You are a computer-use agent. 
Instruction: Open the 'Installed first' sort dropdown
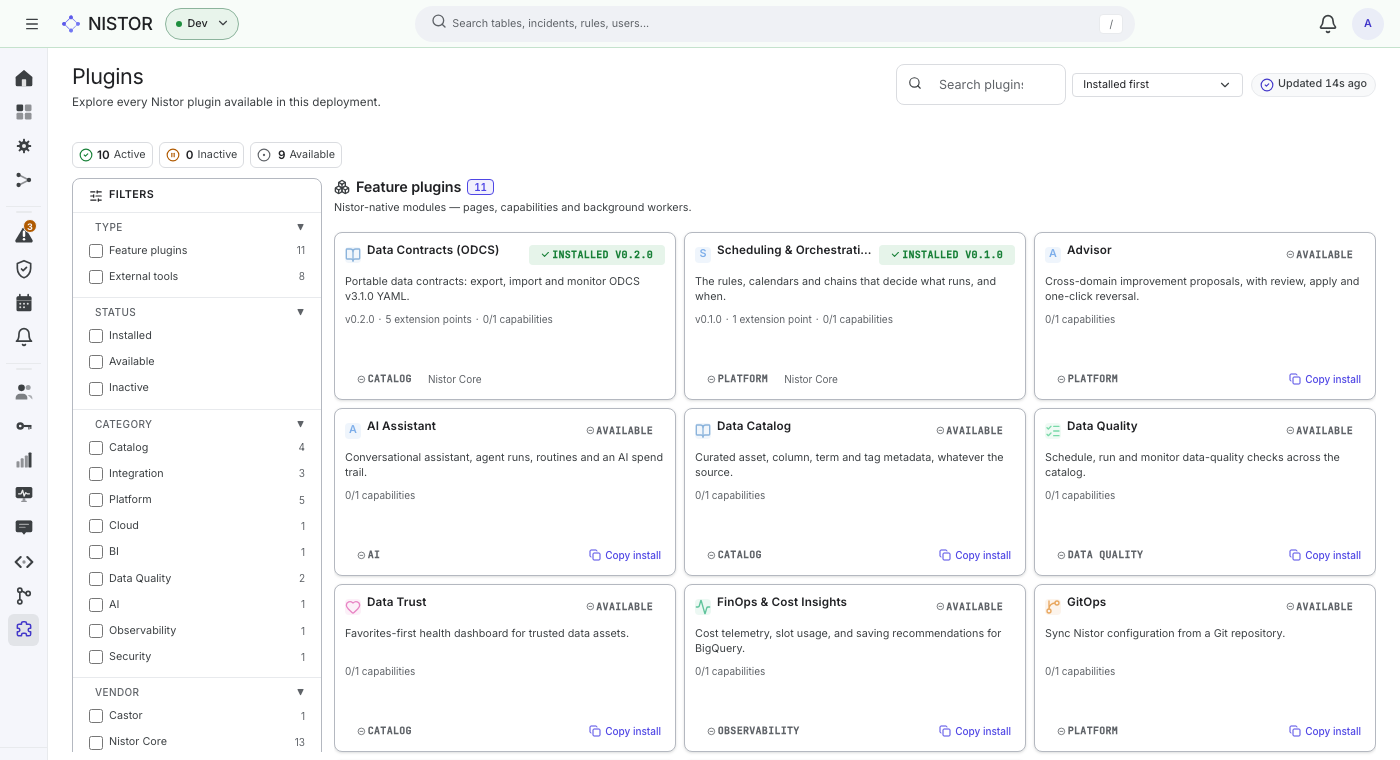pyautogui.click(x=1157, y=85)
